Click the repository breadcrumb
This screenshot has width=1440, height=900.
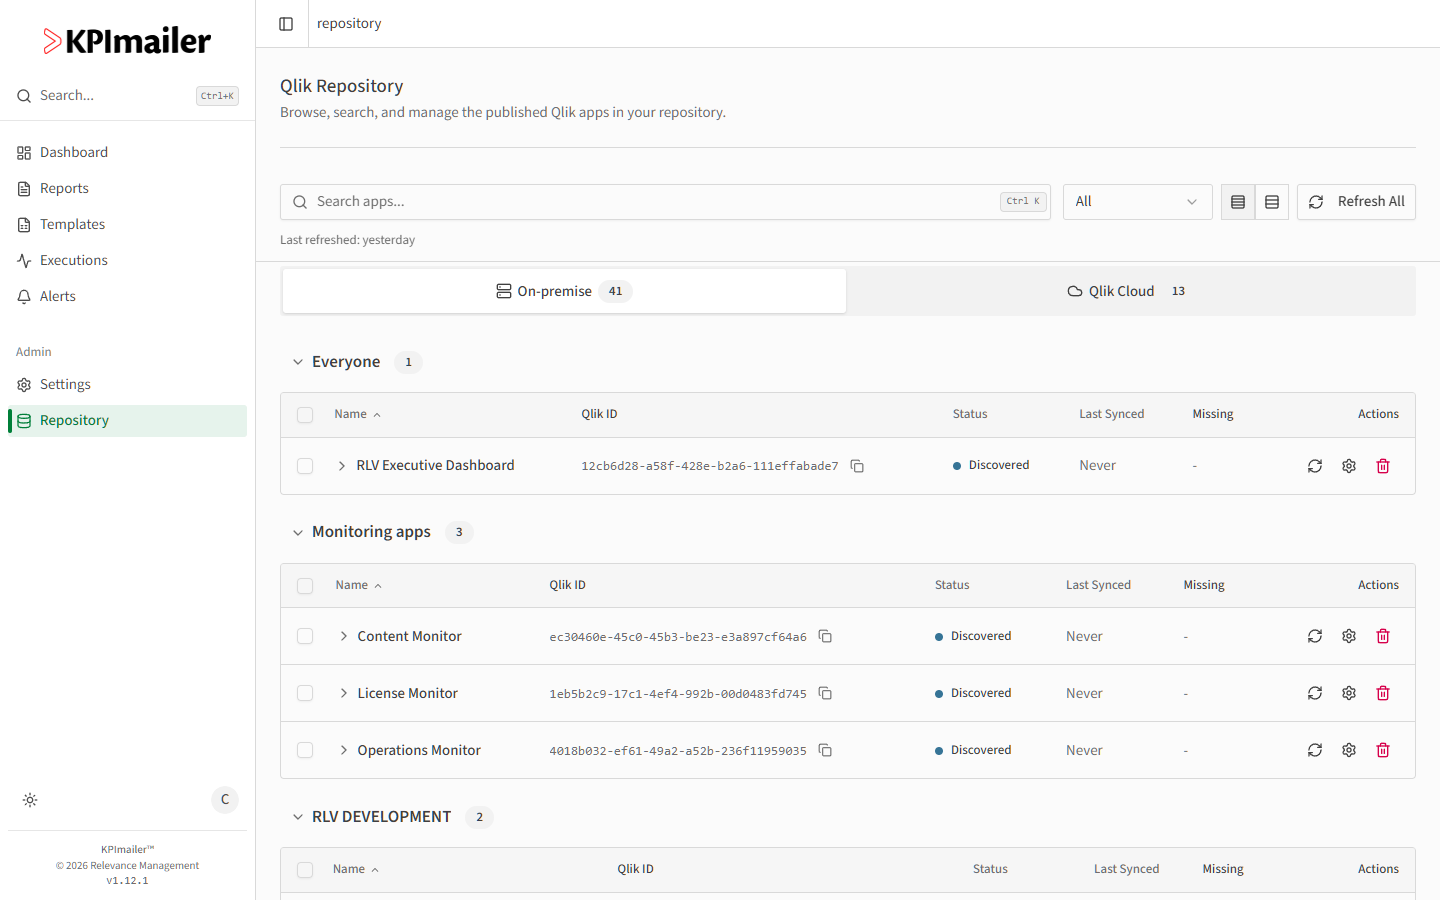point(349,23)
